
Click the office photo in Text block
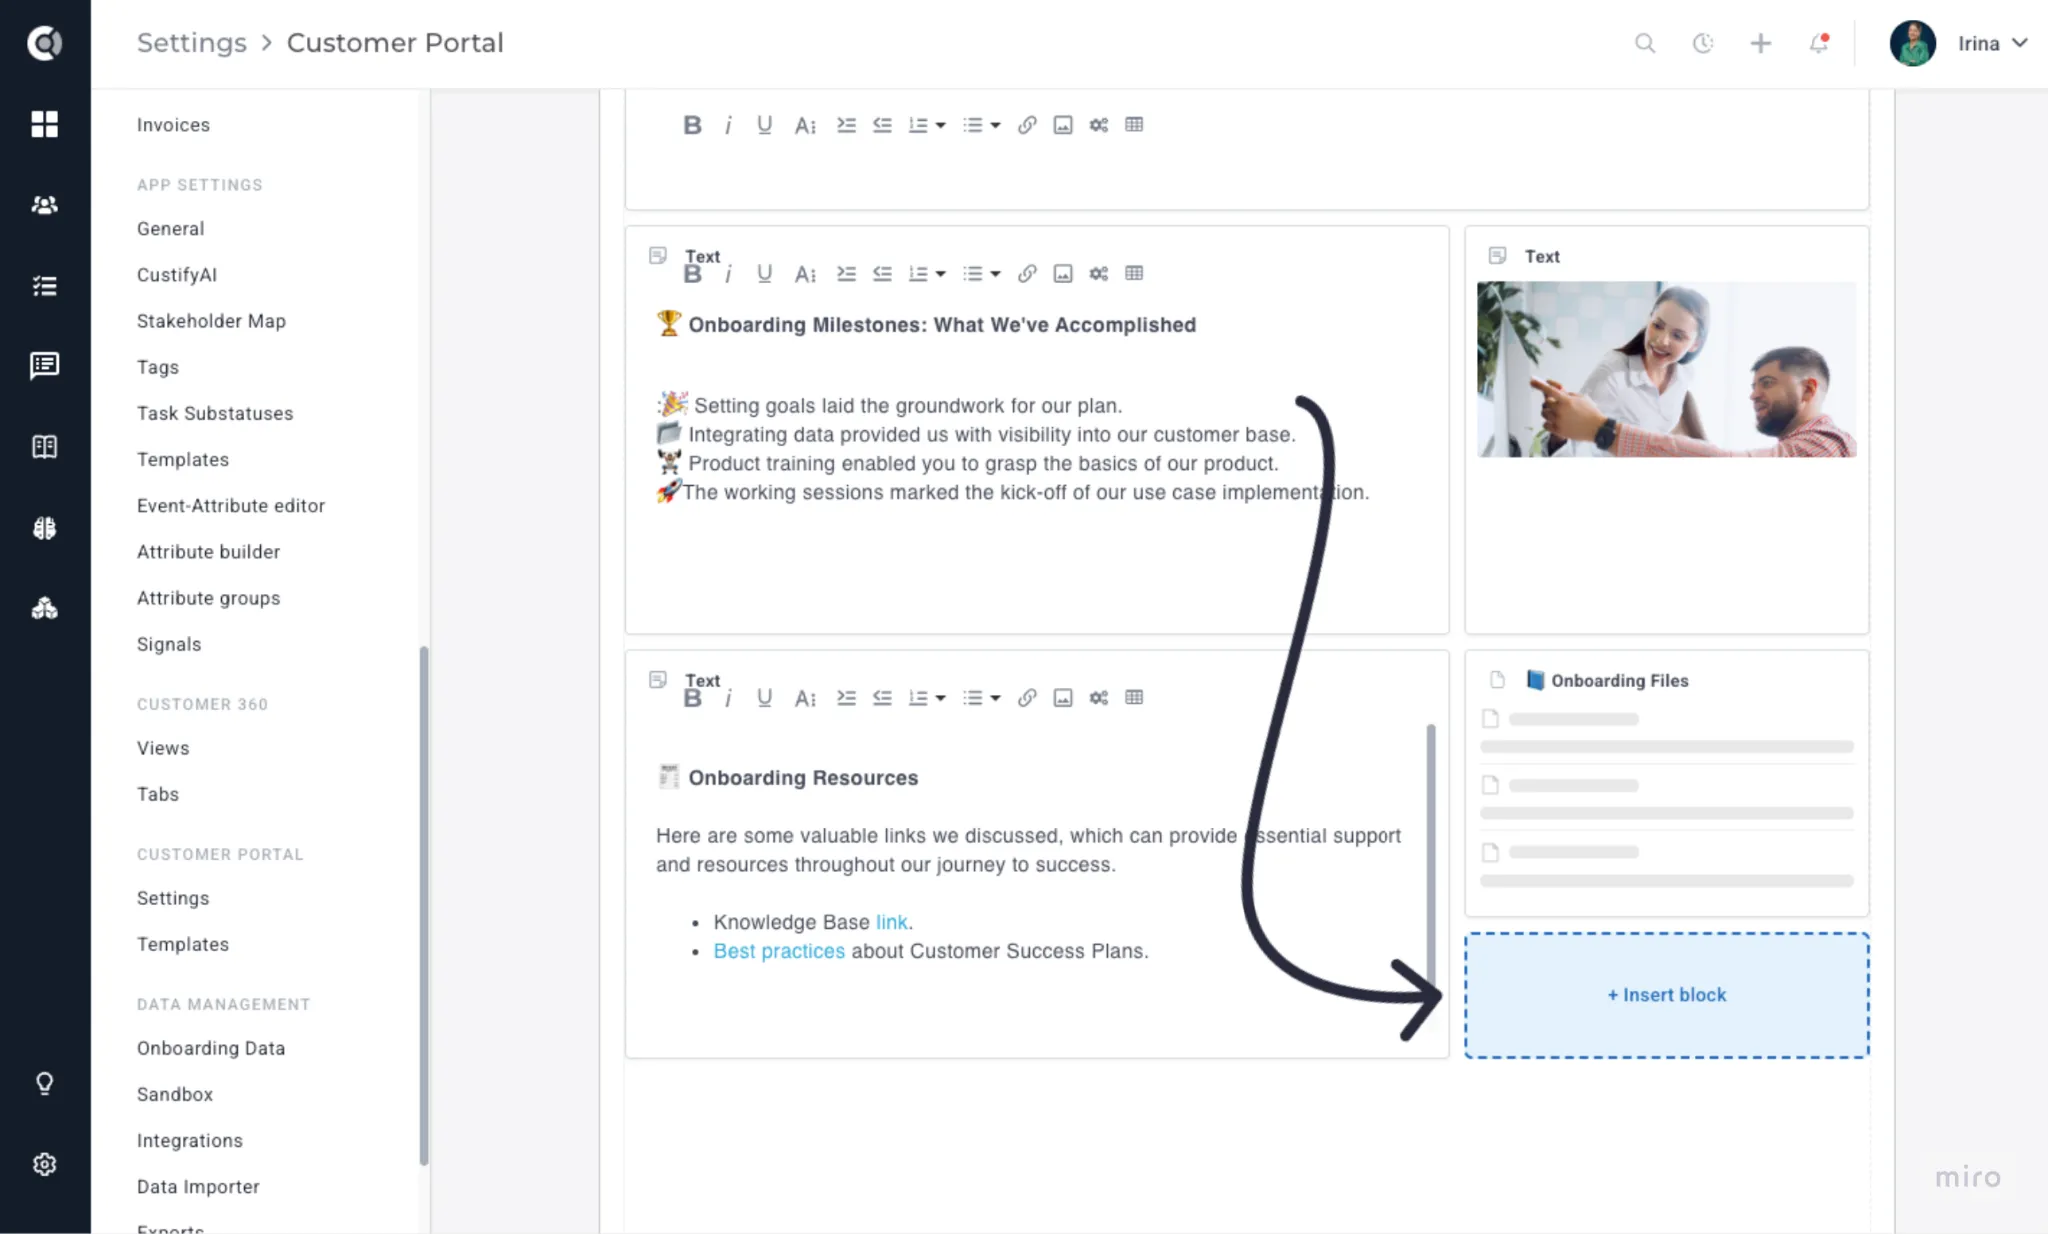[x=1667, y=369]
